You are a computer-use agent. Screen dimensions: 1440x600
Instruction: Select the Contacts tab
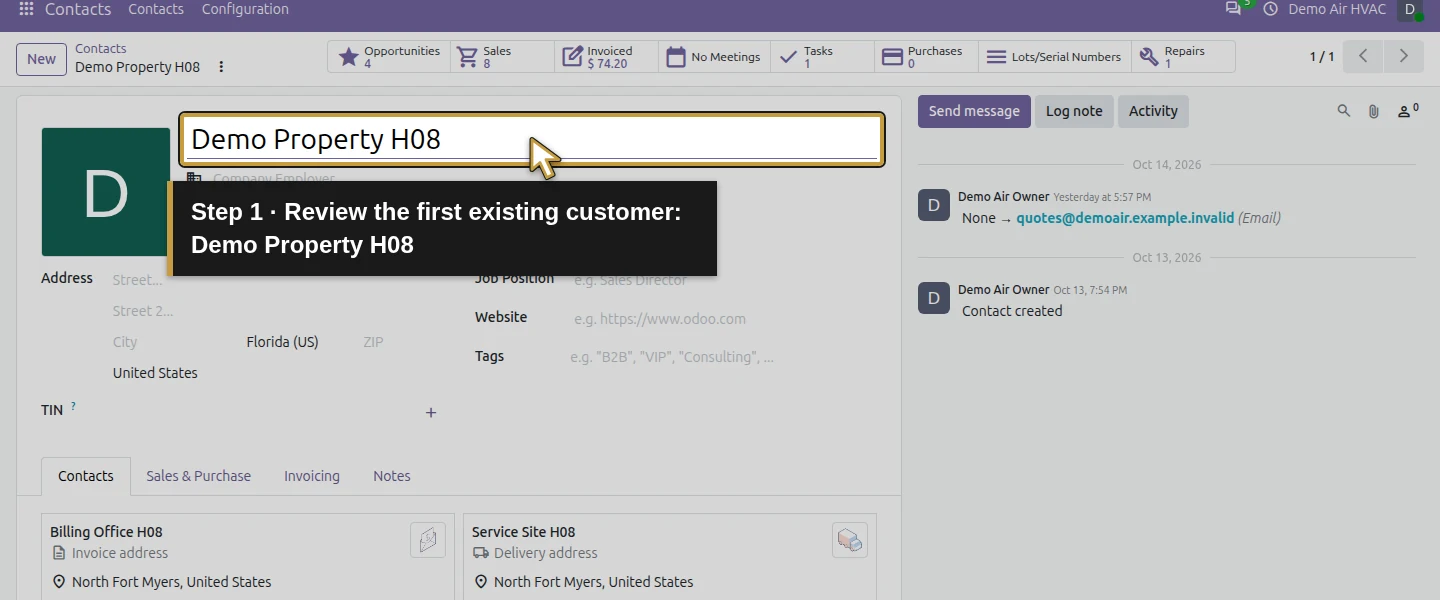[x=86, y=476]
